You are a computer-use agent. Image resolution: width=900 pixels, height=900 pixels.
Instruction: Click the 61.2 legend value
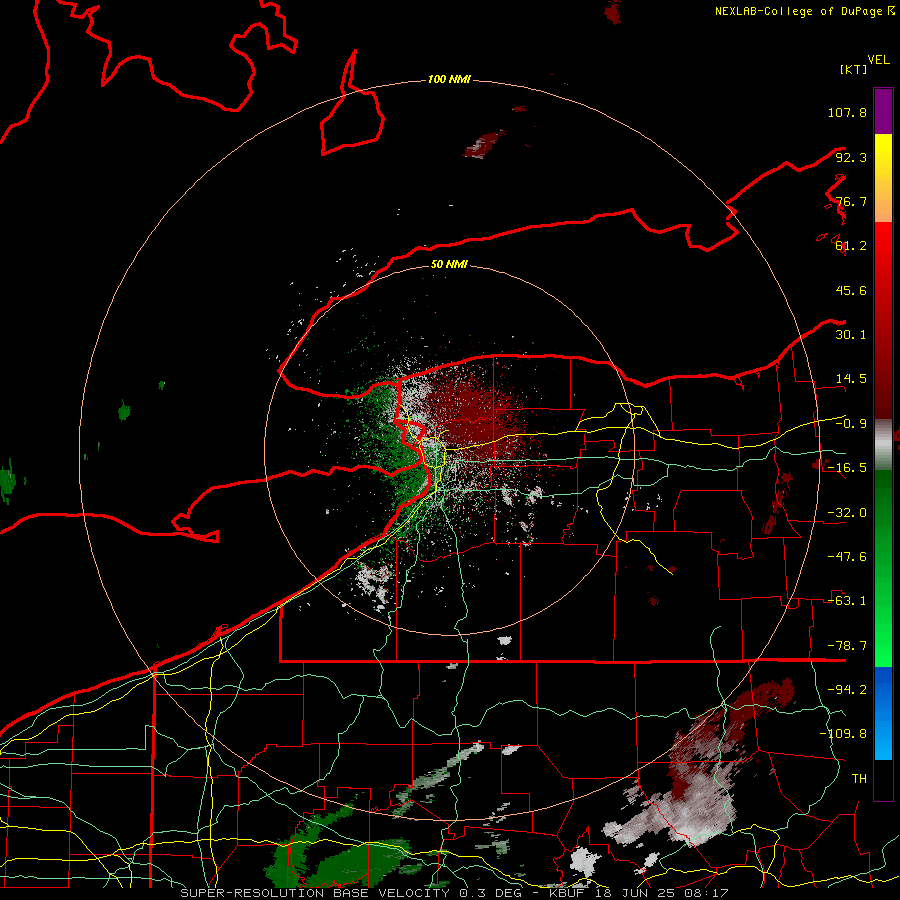coord(851,246)
